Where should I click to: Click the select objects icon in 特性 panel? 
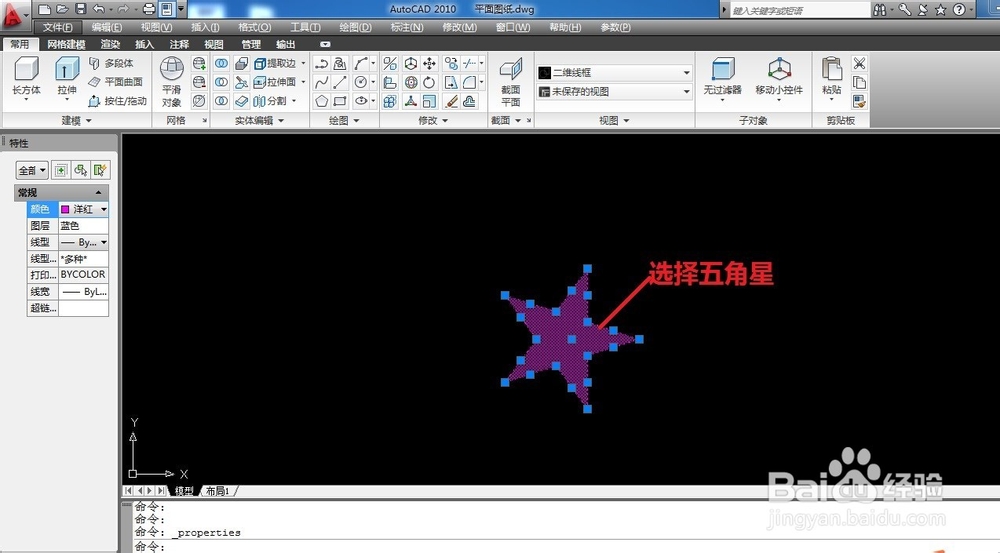80,170
